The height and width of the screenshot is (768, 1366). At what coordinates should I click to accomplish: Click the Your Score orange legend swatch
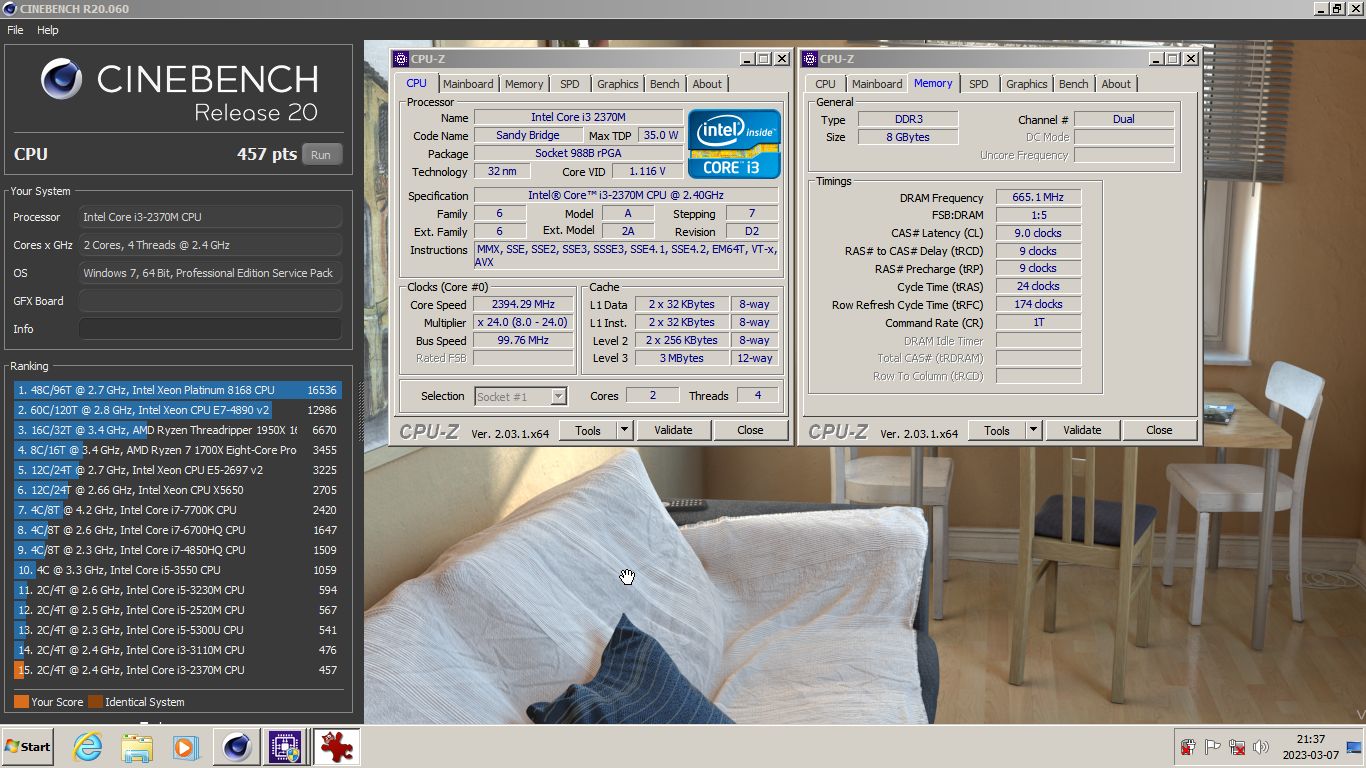pos(21,702)
